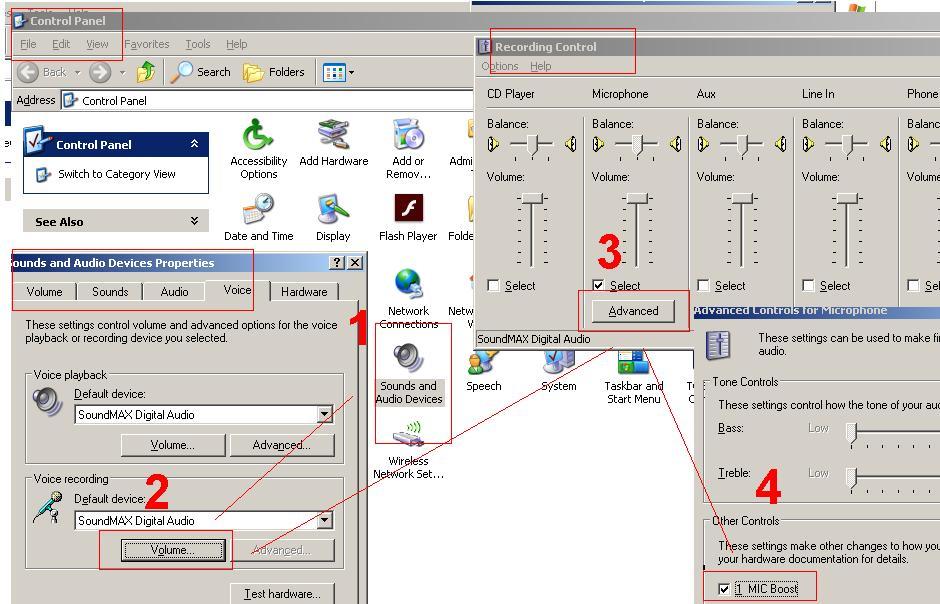Image resolution: width=940 pixels, height=604 pixels.
Task: Open voice playback default device dropdown
Action: point(324,414)
